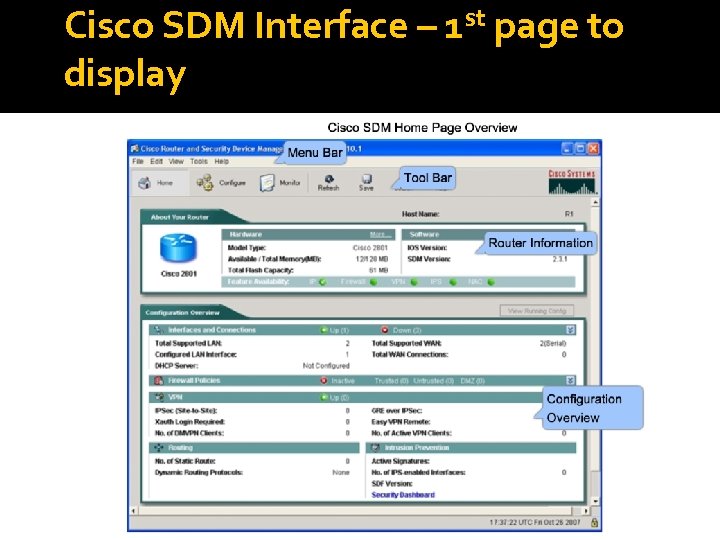Click the Save toolbar icon
This screenshot has width=720, height=540.
point(366,179)
